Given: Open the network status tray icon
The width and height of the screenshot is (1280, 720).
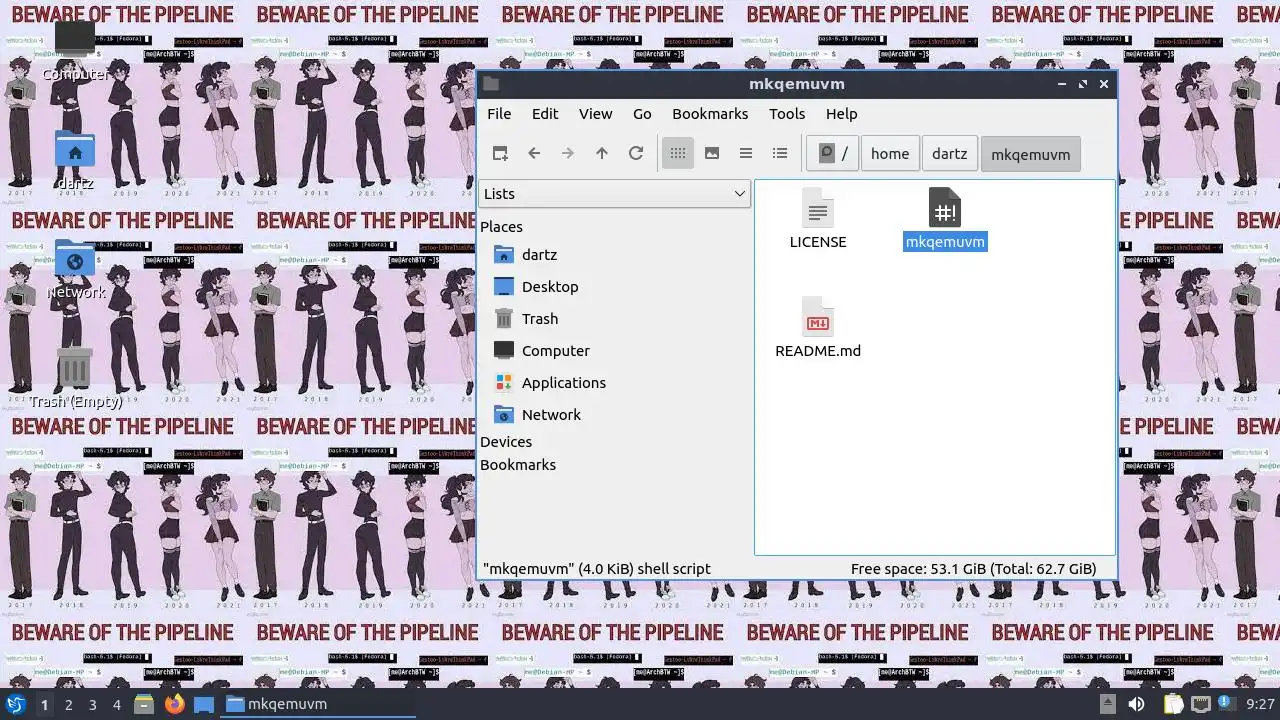Looking at the screenshot, I should 1200,704.
